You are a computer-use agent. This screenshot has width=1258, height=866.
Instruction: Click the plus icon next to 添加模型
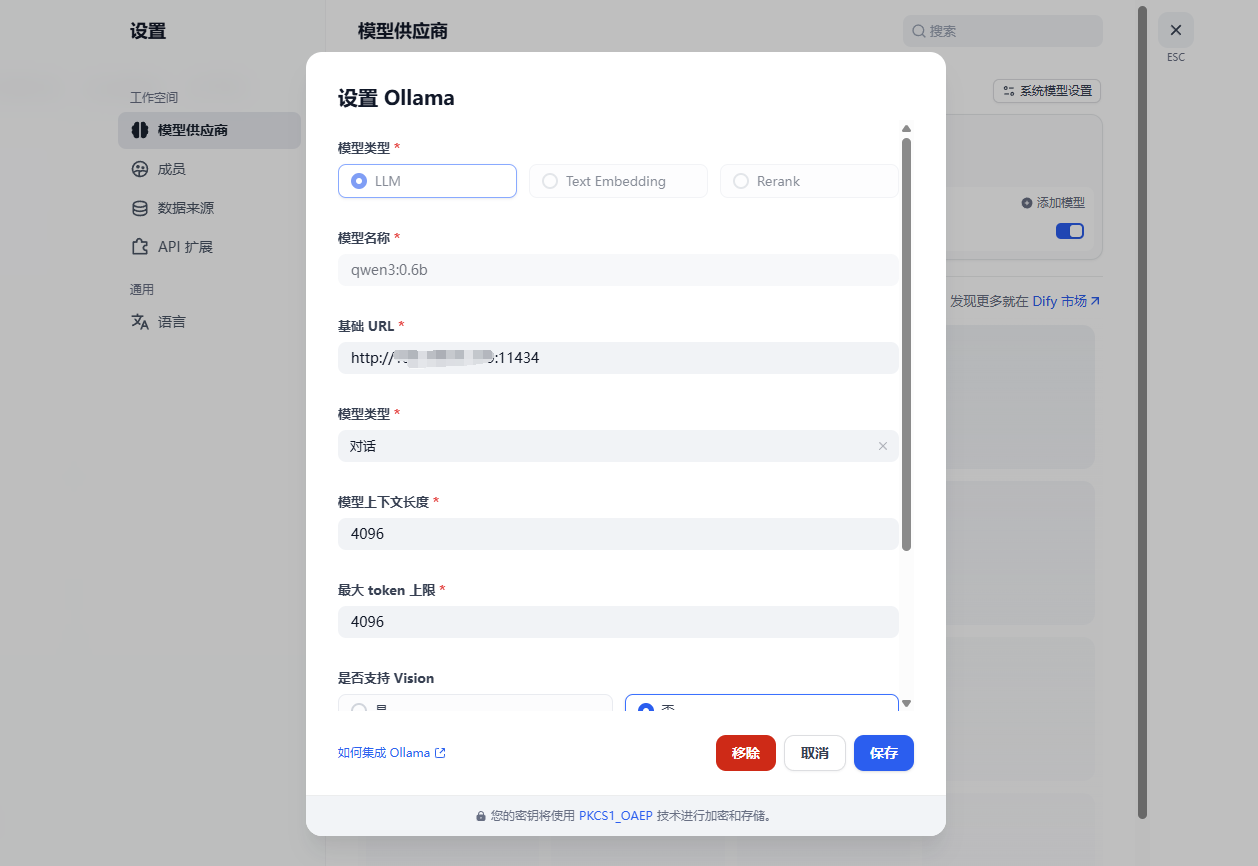[x=1027, y=203]
